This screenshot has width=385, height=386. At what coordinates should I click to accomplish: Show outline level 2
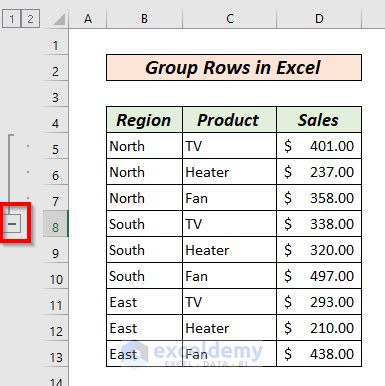pyautogui.click(x=30, y=19)
